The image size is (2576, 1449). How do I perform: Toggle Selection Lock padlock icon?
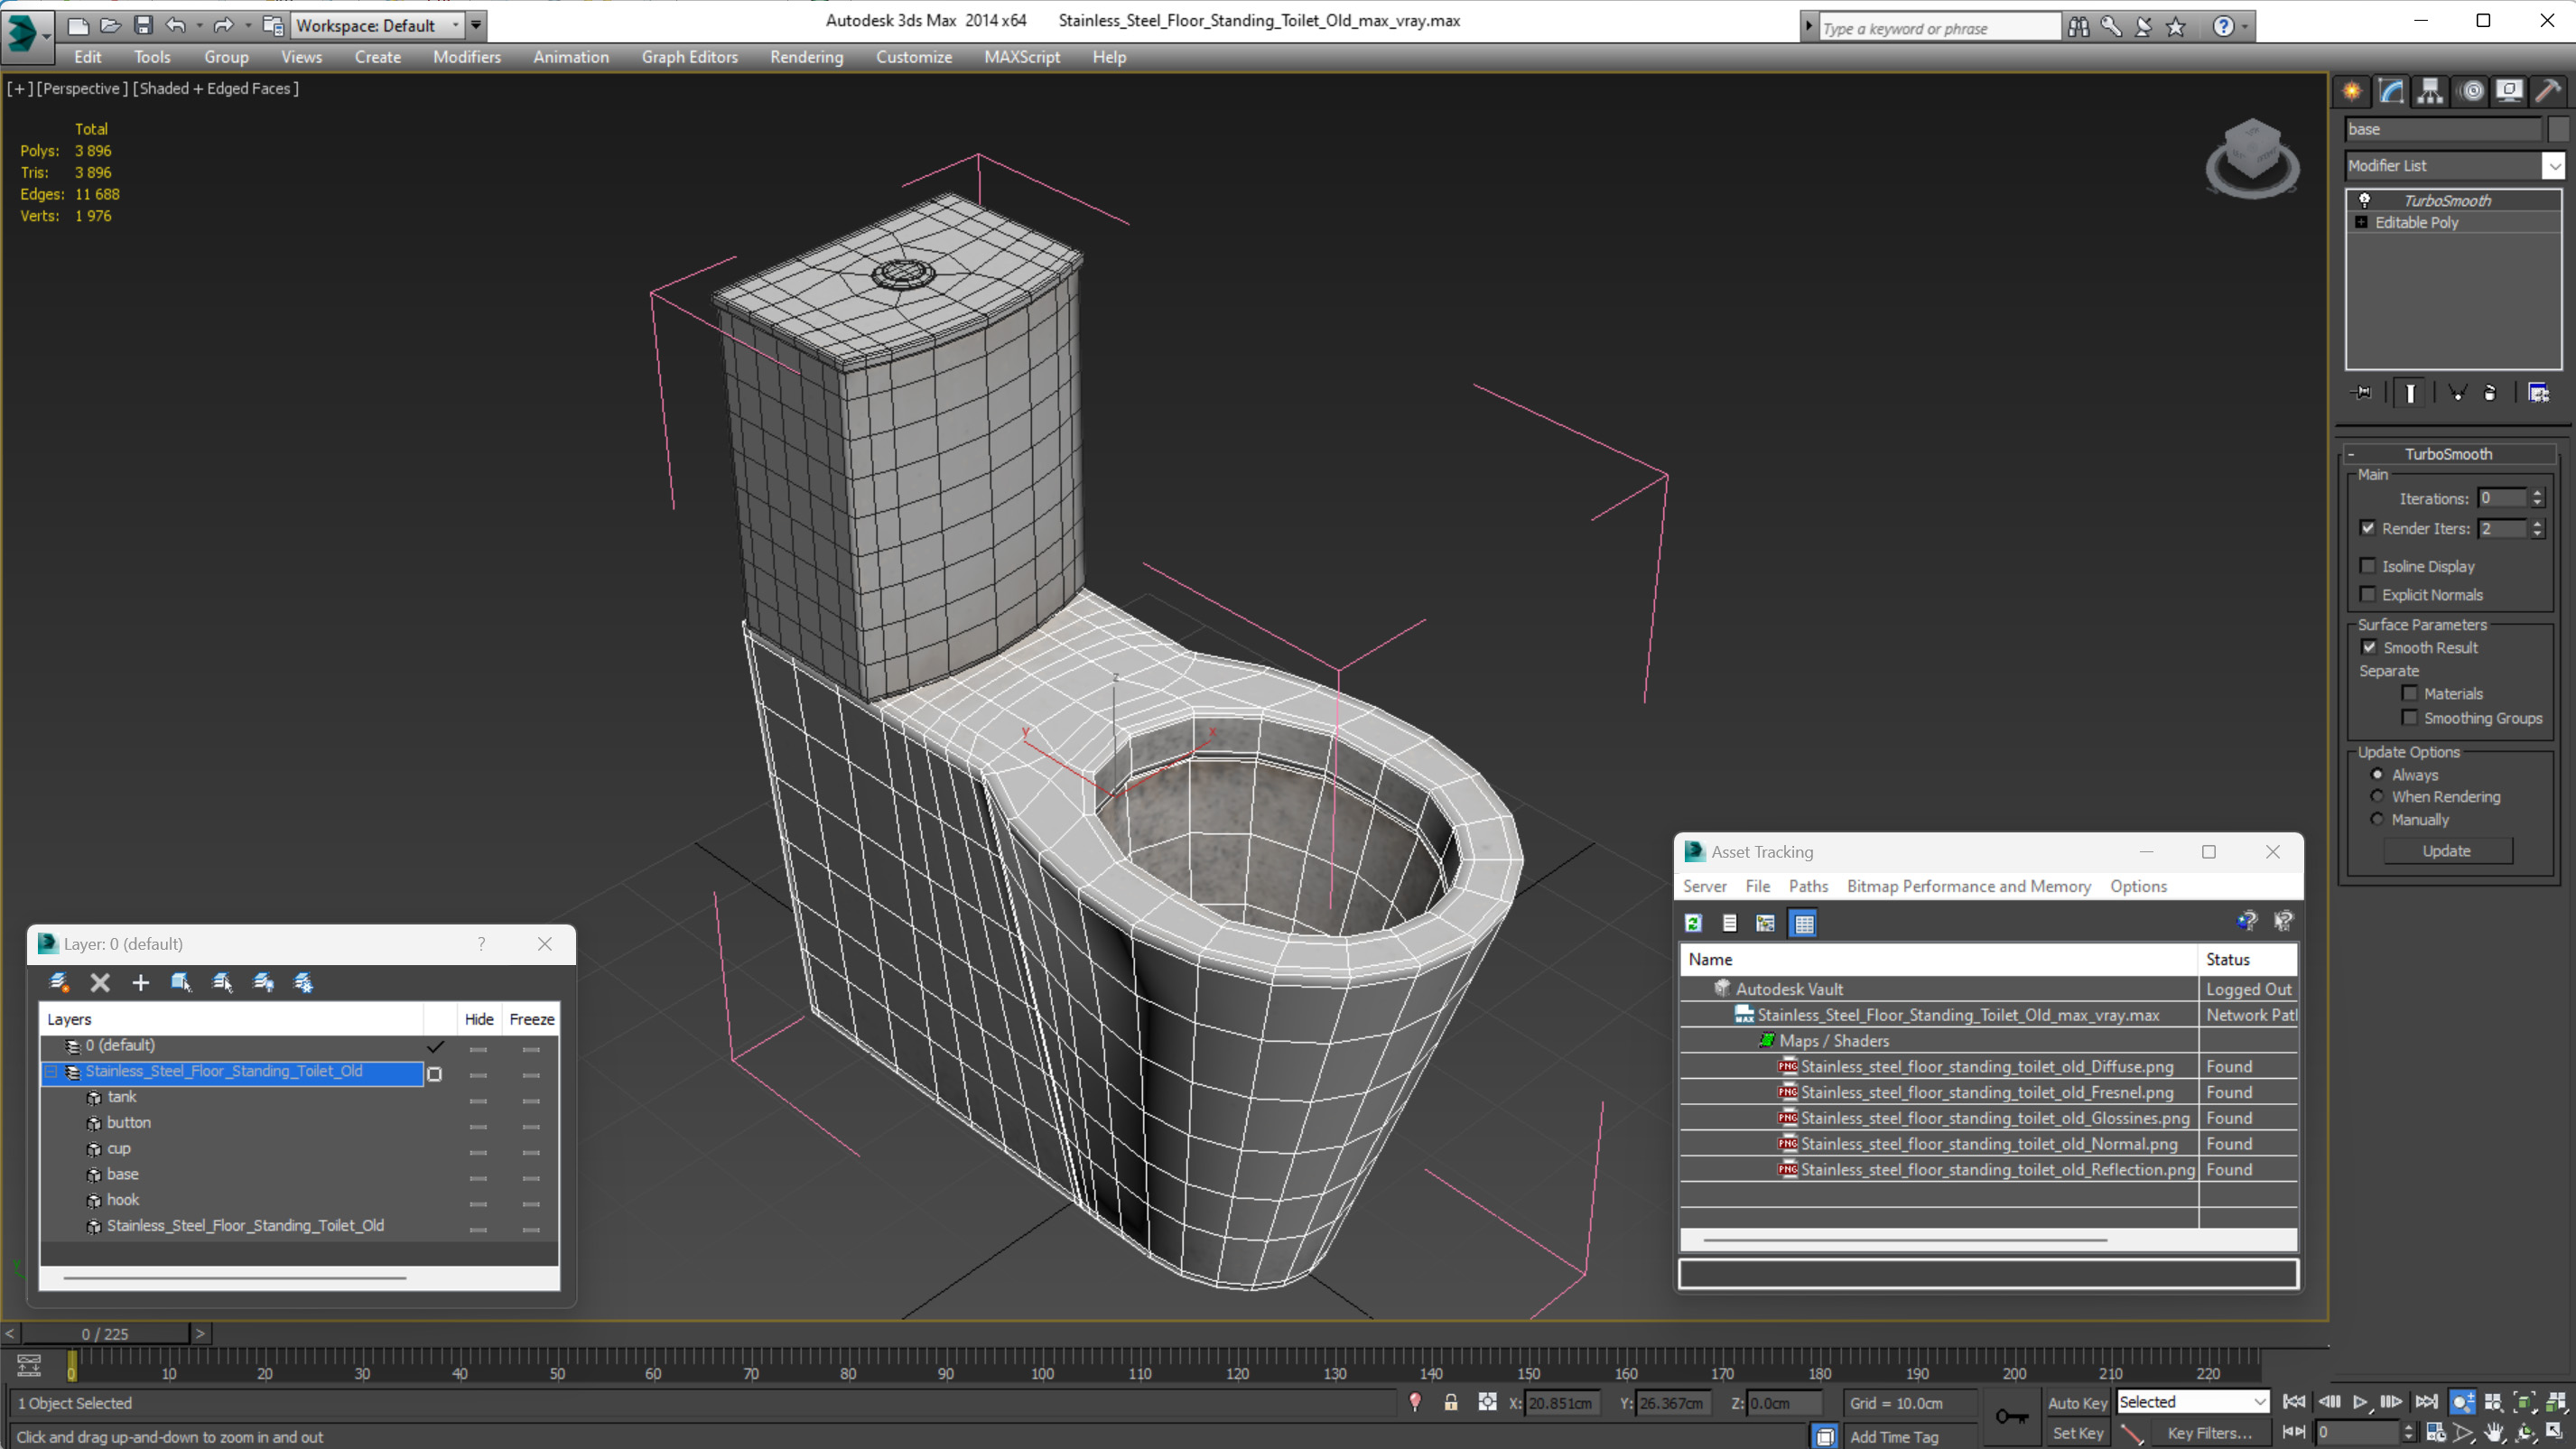[1451, 1402]
